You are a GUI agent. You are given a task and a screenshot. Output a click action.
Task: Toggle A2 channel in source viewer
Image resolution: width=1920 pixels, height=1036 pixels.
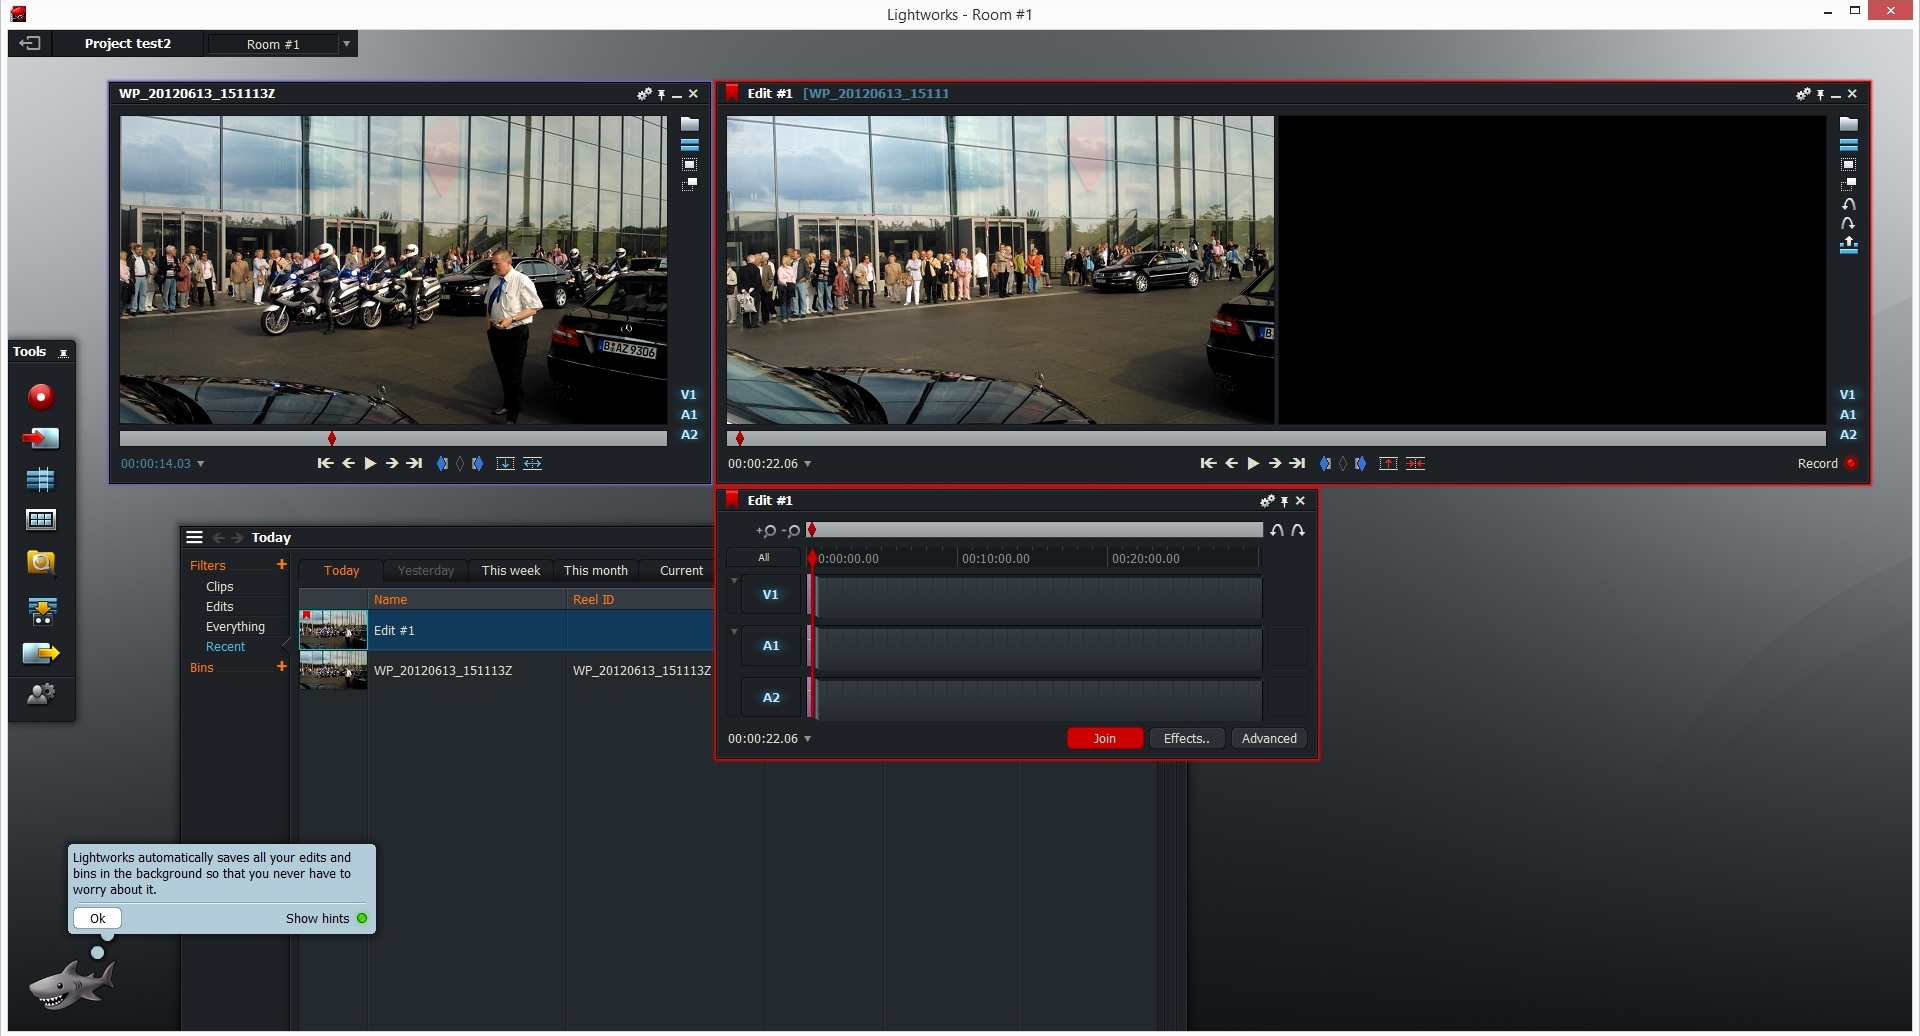689,434
